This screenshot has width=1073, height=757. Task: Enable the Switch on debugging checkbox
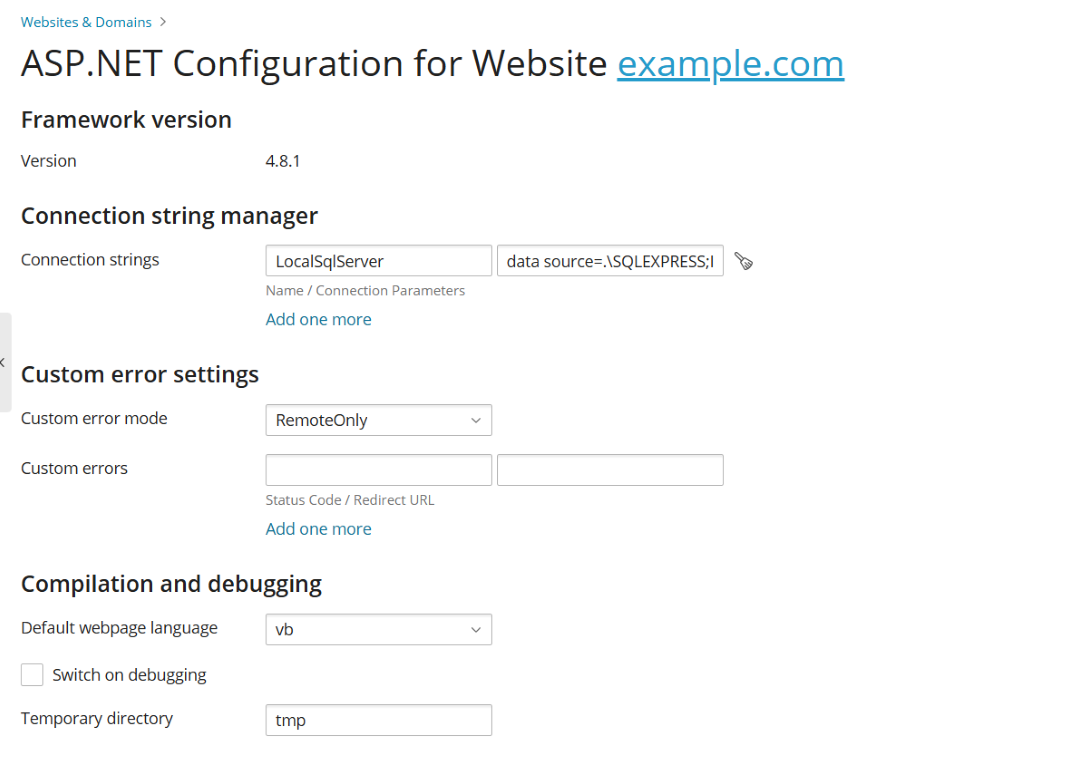click(32, 675)
